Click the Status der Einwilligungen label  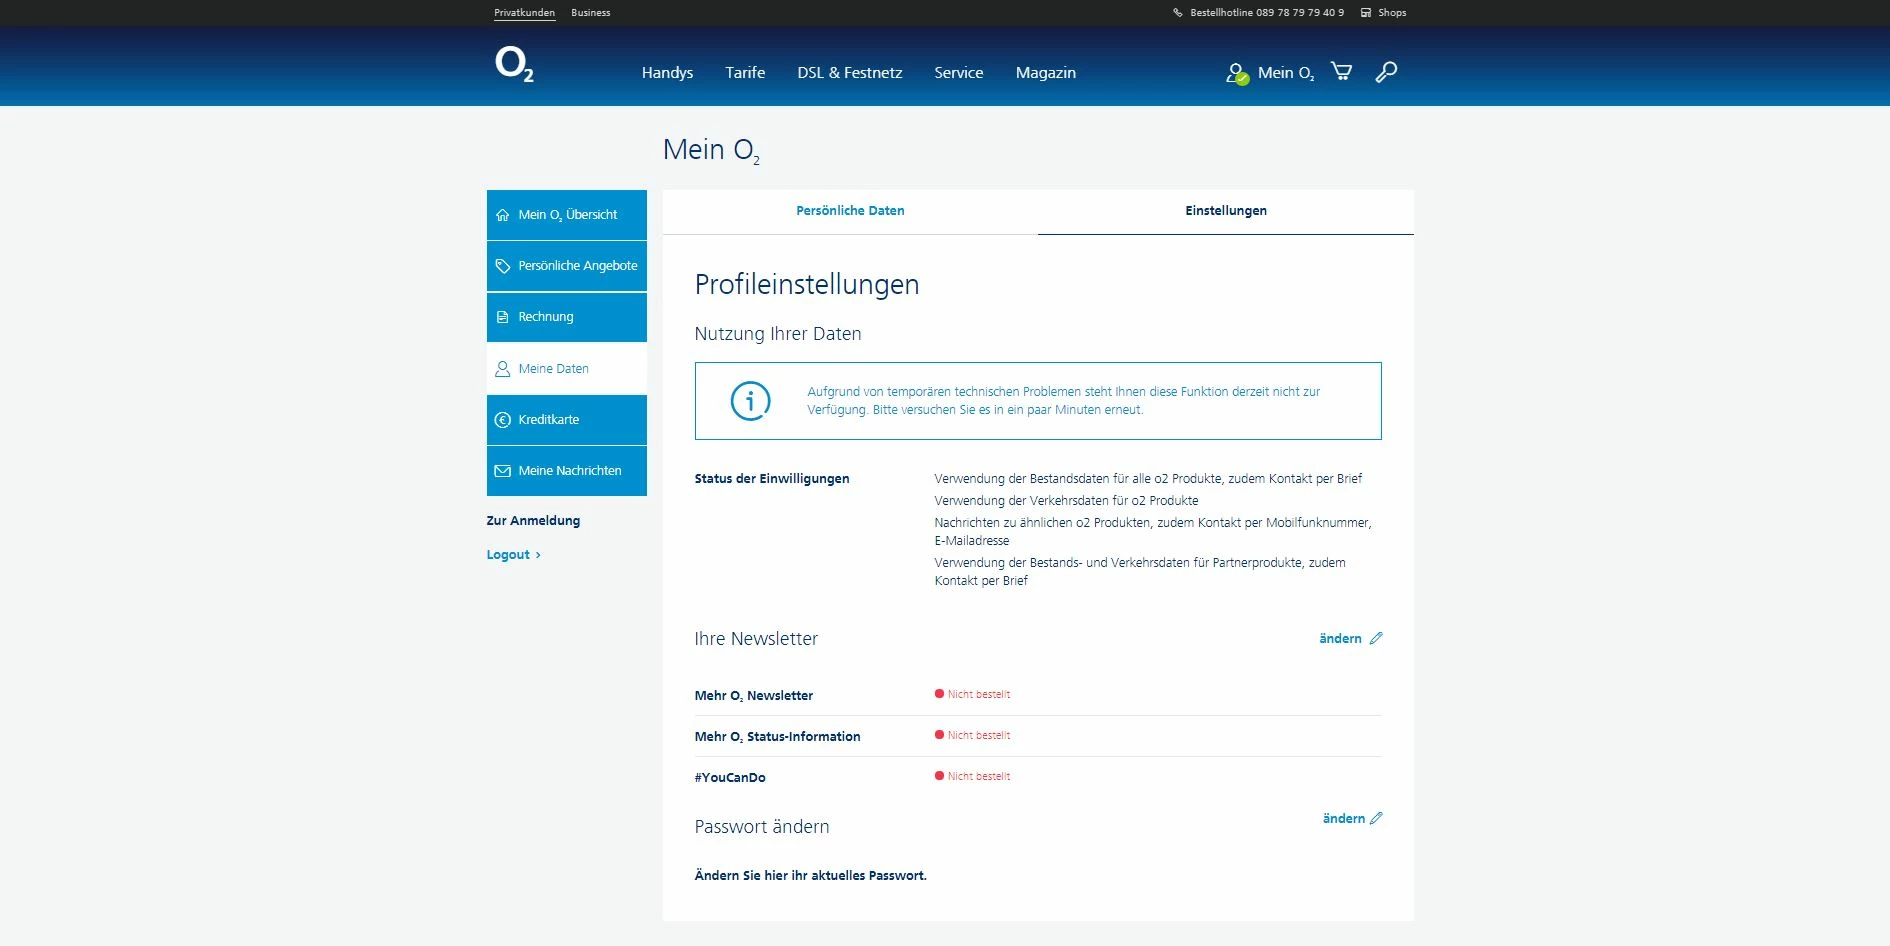tap(772, 479)
